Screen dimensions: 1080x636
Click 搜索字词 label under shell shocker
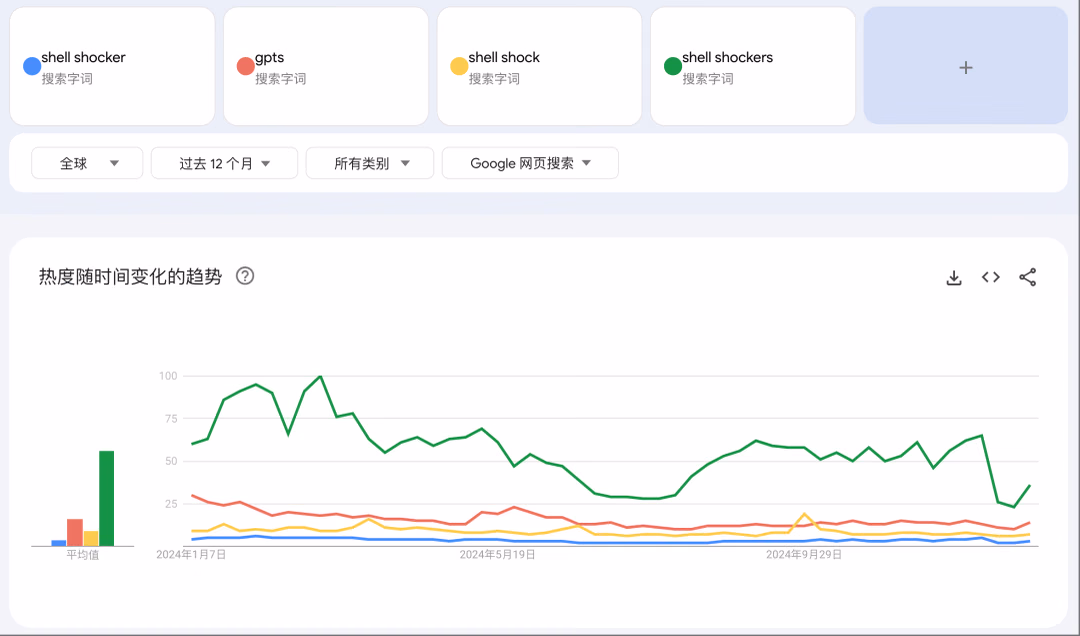click(x=67, y=79)
